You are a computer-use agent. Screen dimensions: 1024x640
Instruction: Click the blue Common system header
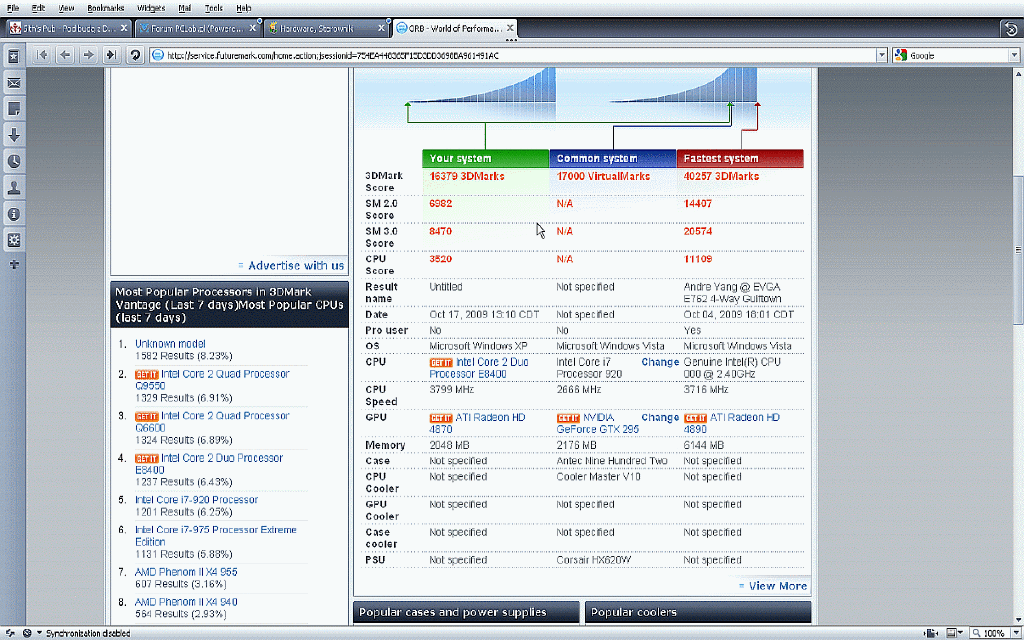coord(613,158)
